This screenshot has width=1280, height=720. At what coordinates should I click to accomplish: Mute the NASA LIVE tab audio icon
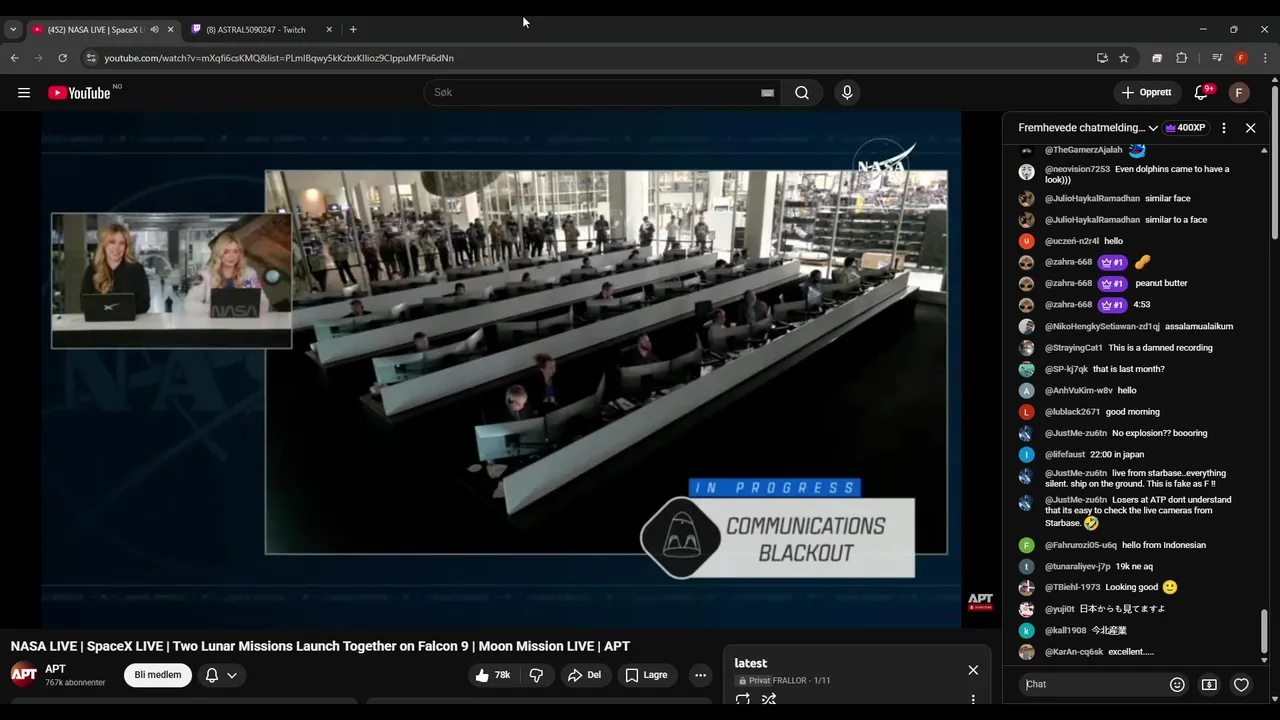point(154,29)
